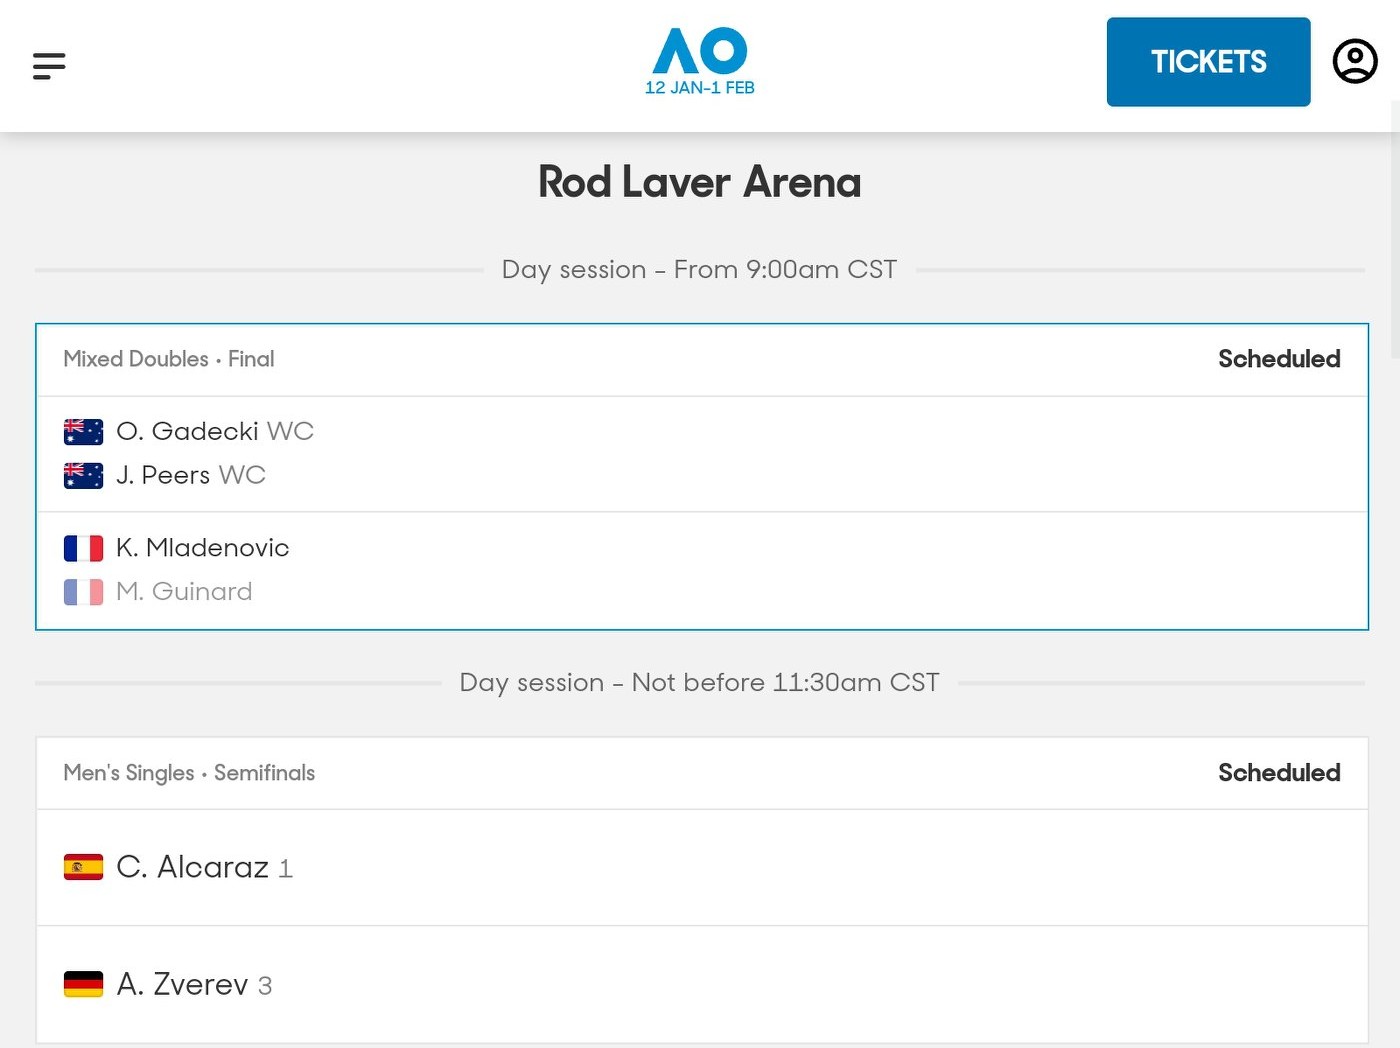This screenshot has height=1048, width=1400.
Task: Click the page scrollbar on right edge
Action: pos(1394,230)
